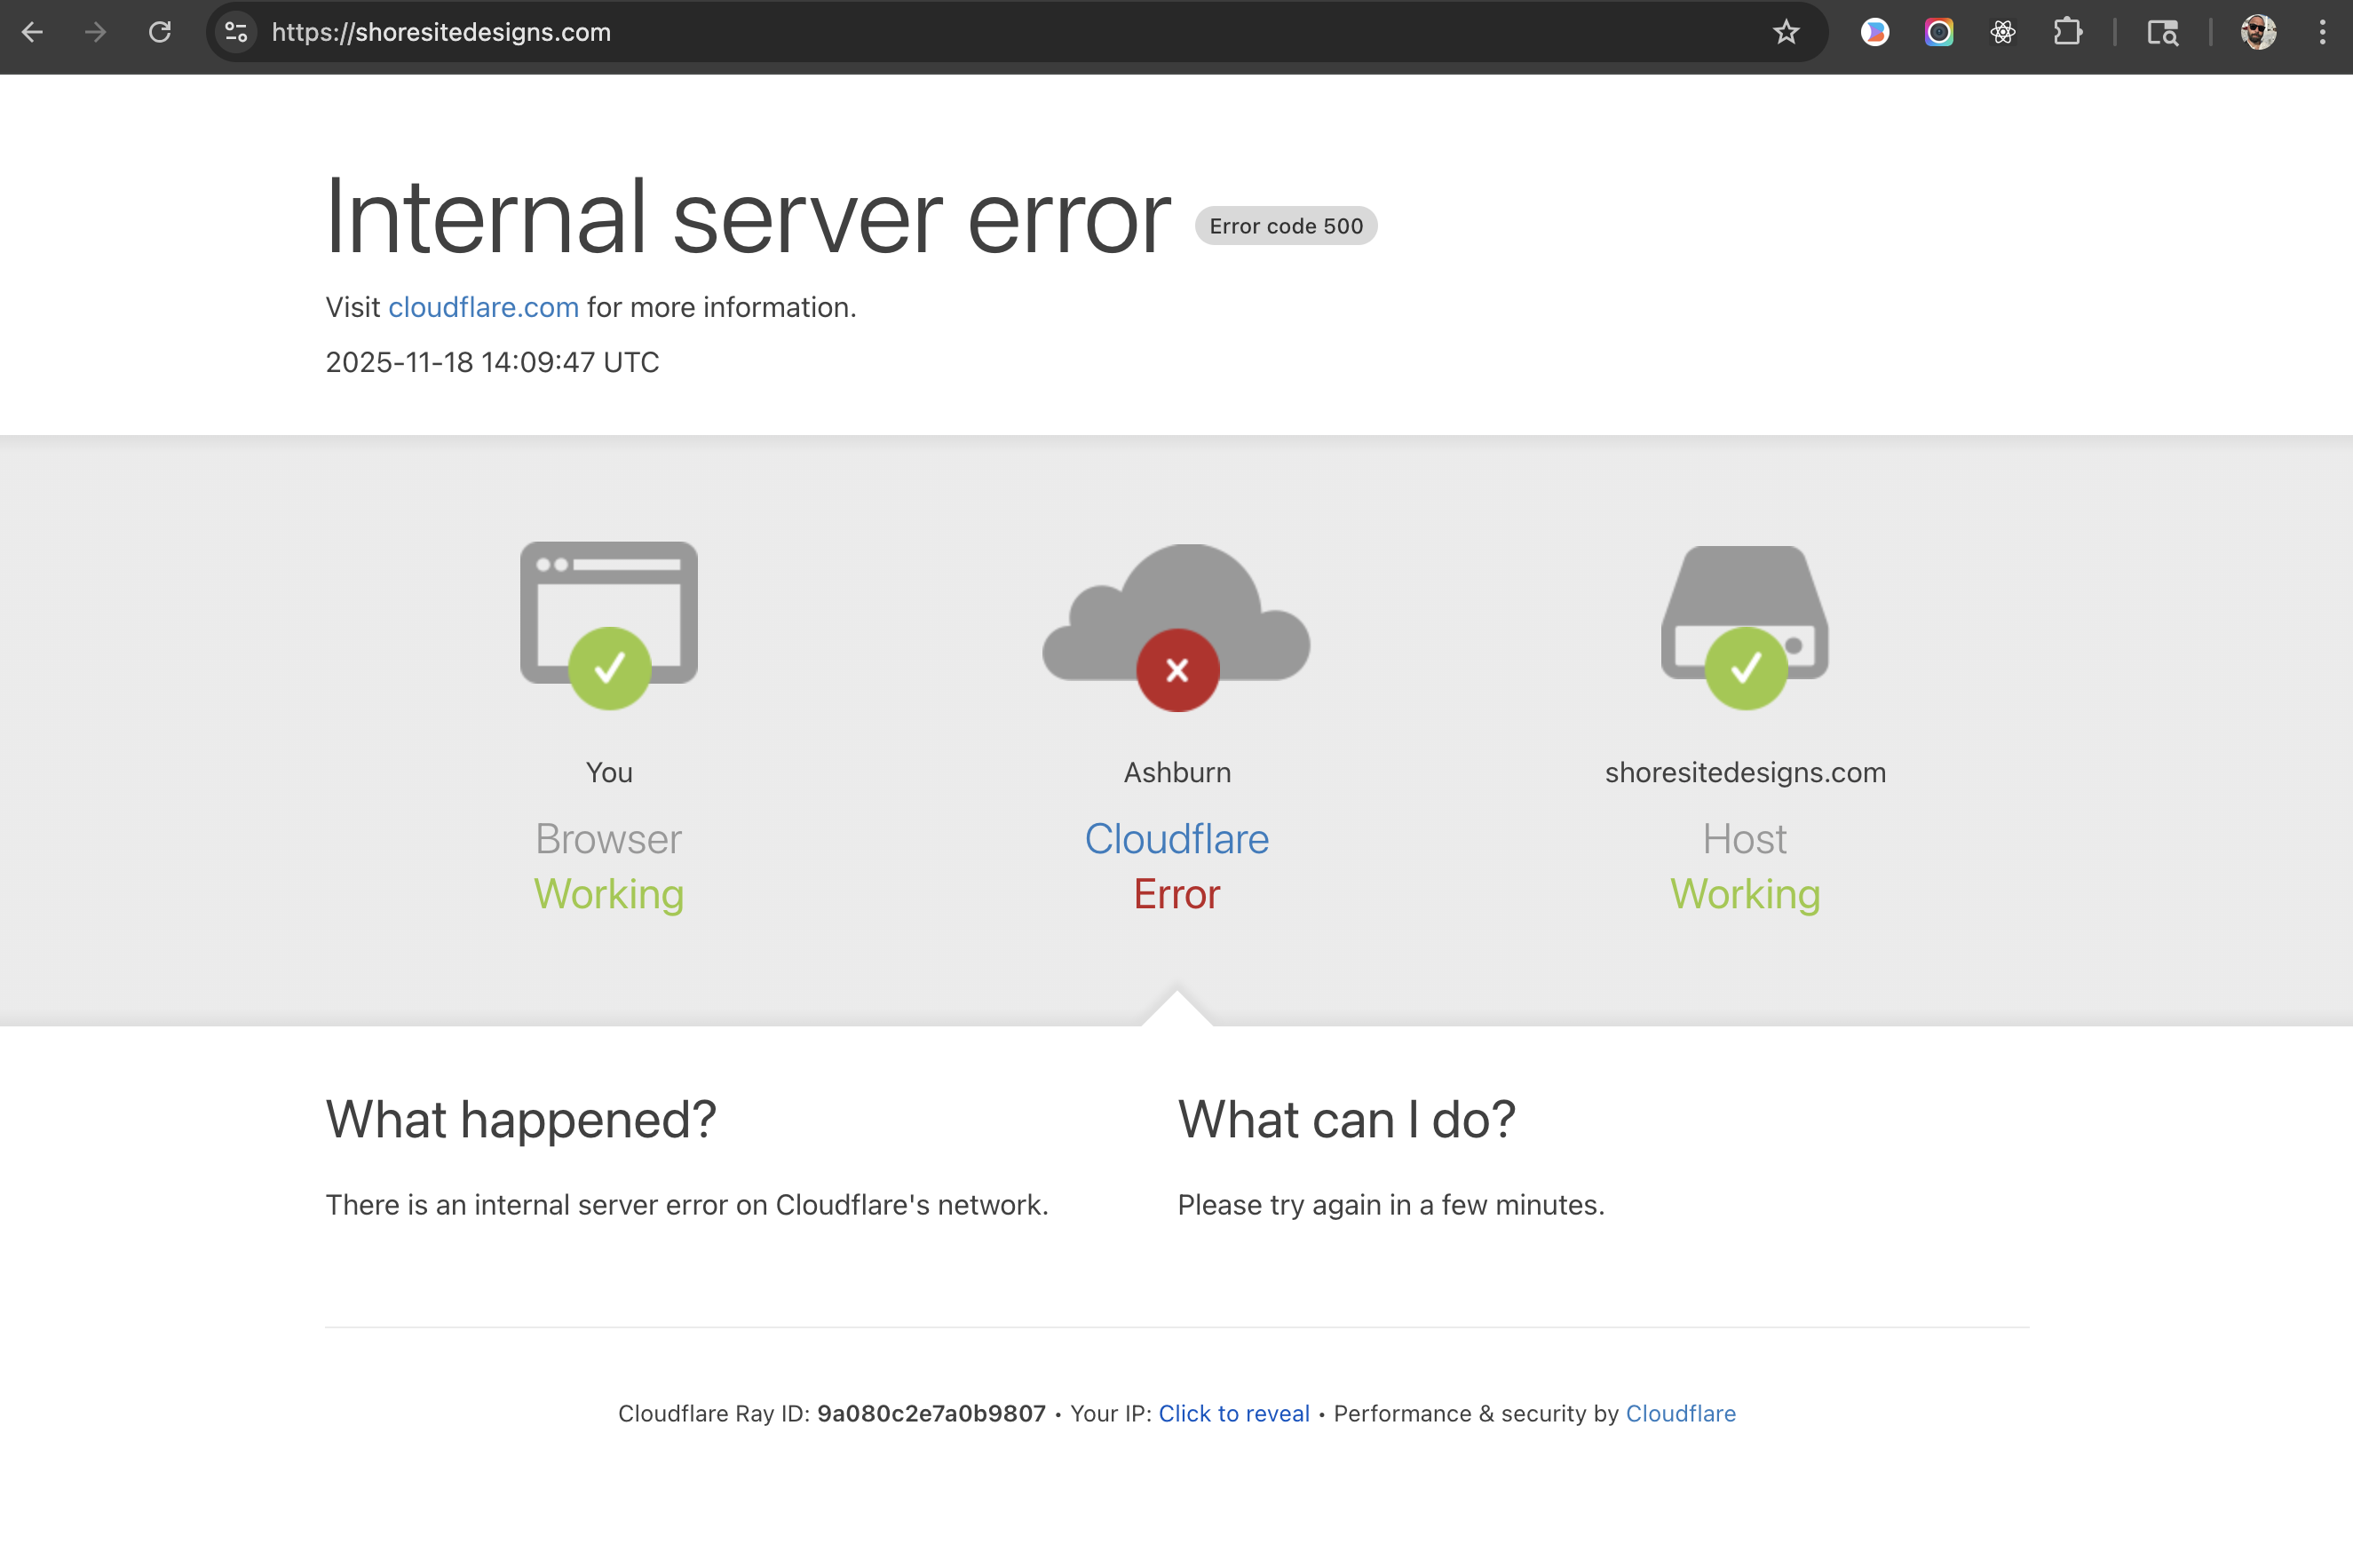Image resolution: width=2353 pixels, height=1568 pixels.
Task: Open the camera-logo browser extension
Action: tap(1939, 32)
